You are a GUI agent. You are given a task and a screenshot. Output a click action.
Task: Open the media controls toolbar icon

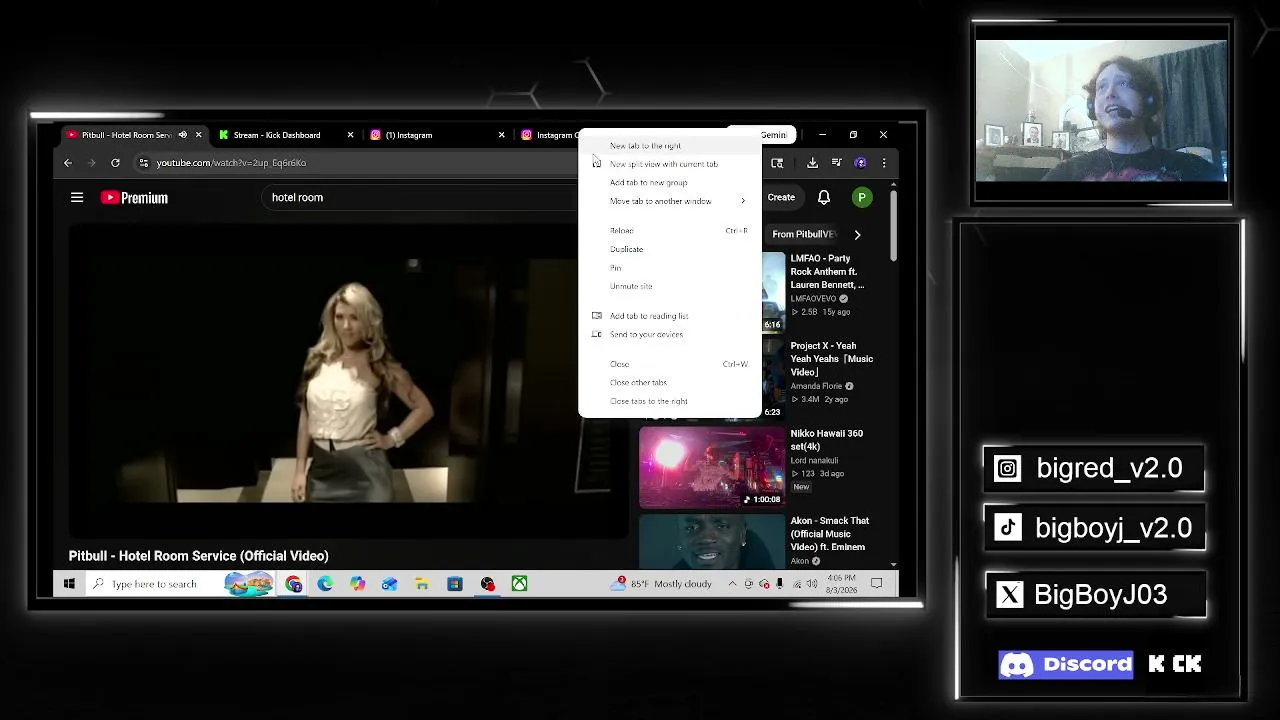coord(836,163)
